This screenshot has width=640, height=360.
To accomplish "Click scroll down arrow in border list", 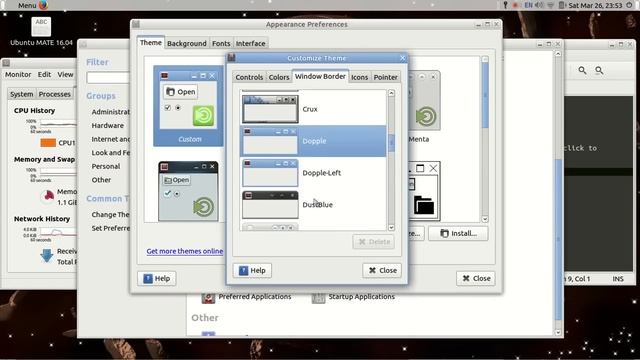I will (391, 227).
